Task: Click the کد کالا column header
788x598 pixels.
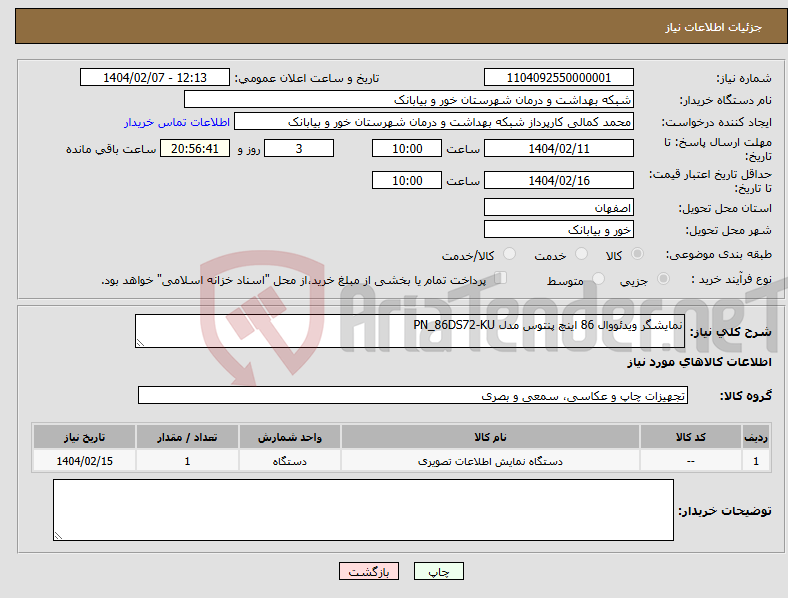Action: (691, 437)
